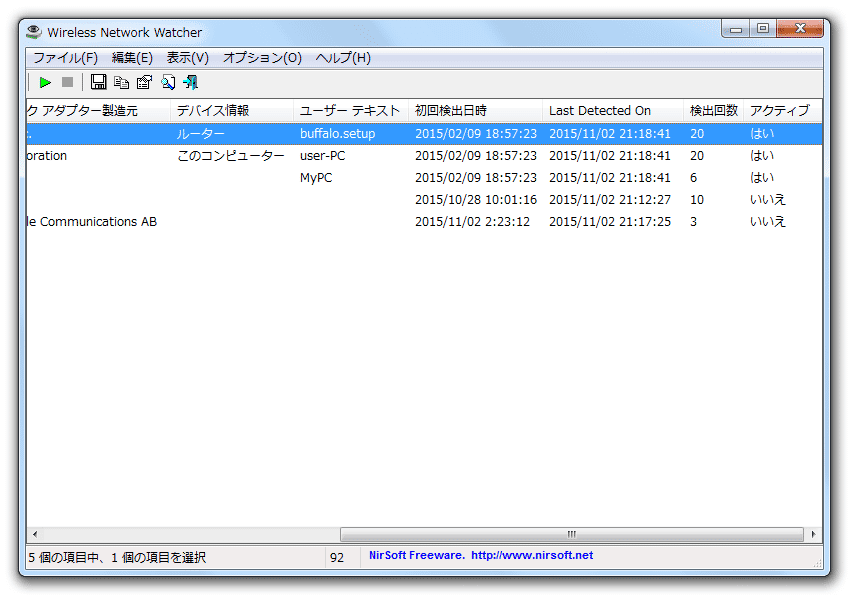Open the 表示(V) menu
The height and width of the screenshot is (603, 853).
point(188,58)
